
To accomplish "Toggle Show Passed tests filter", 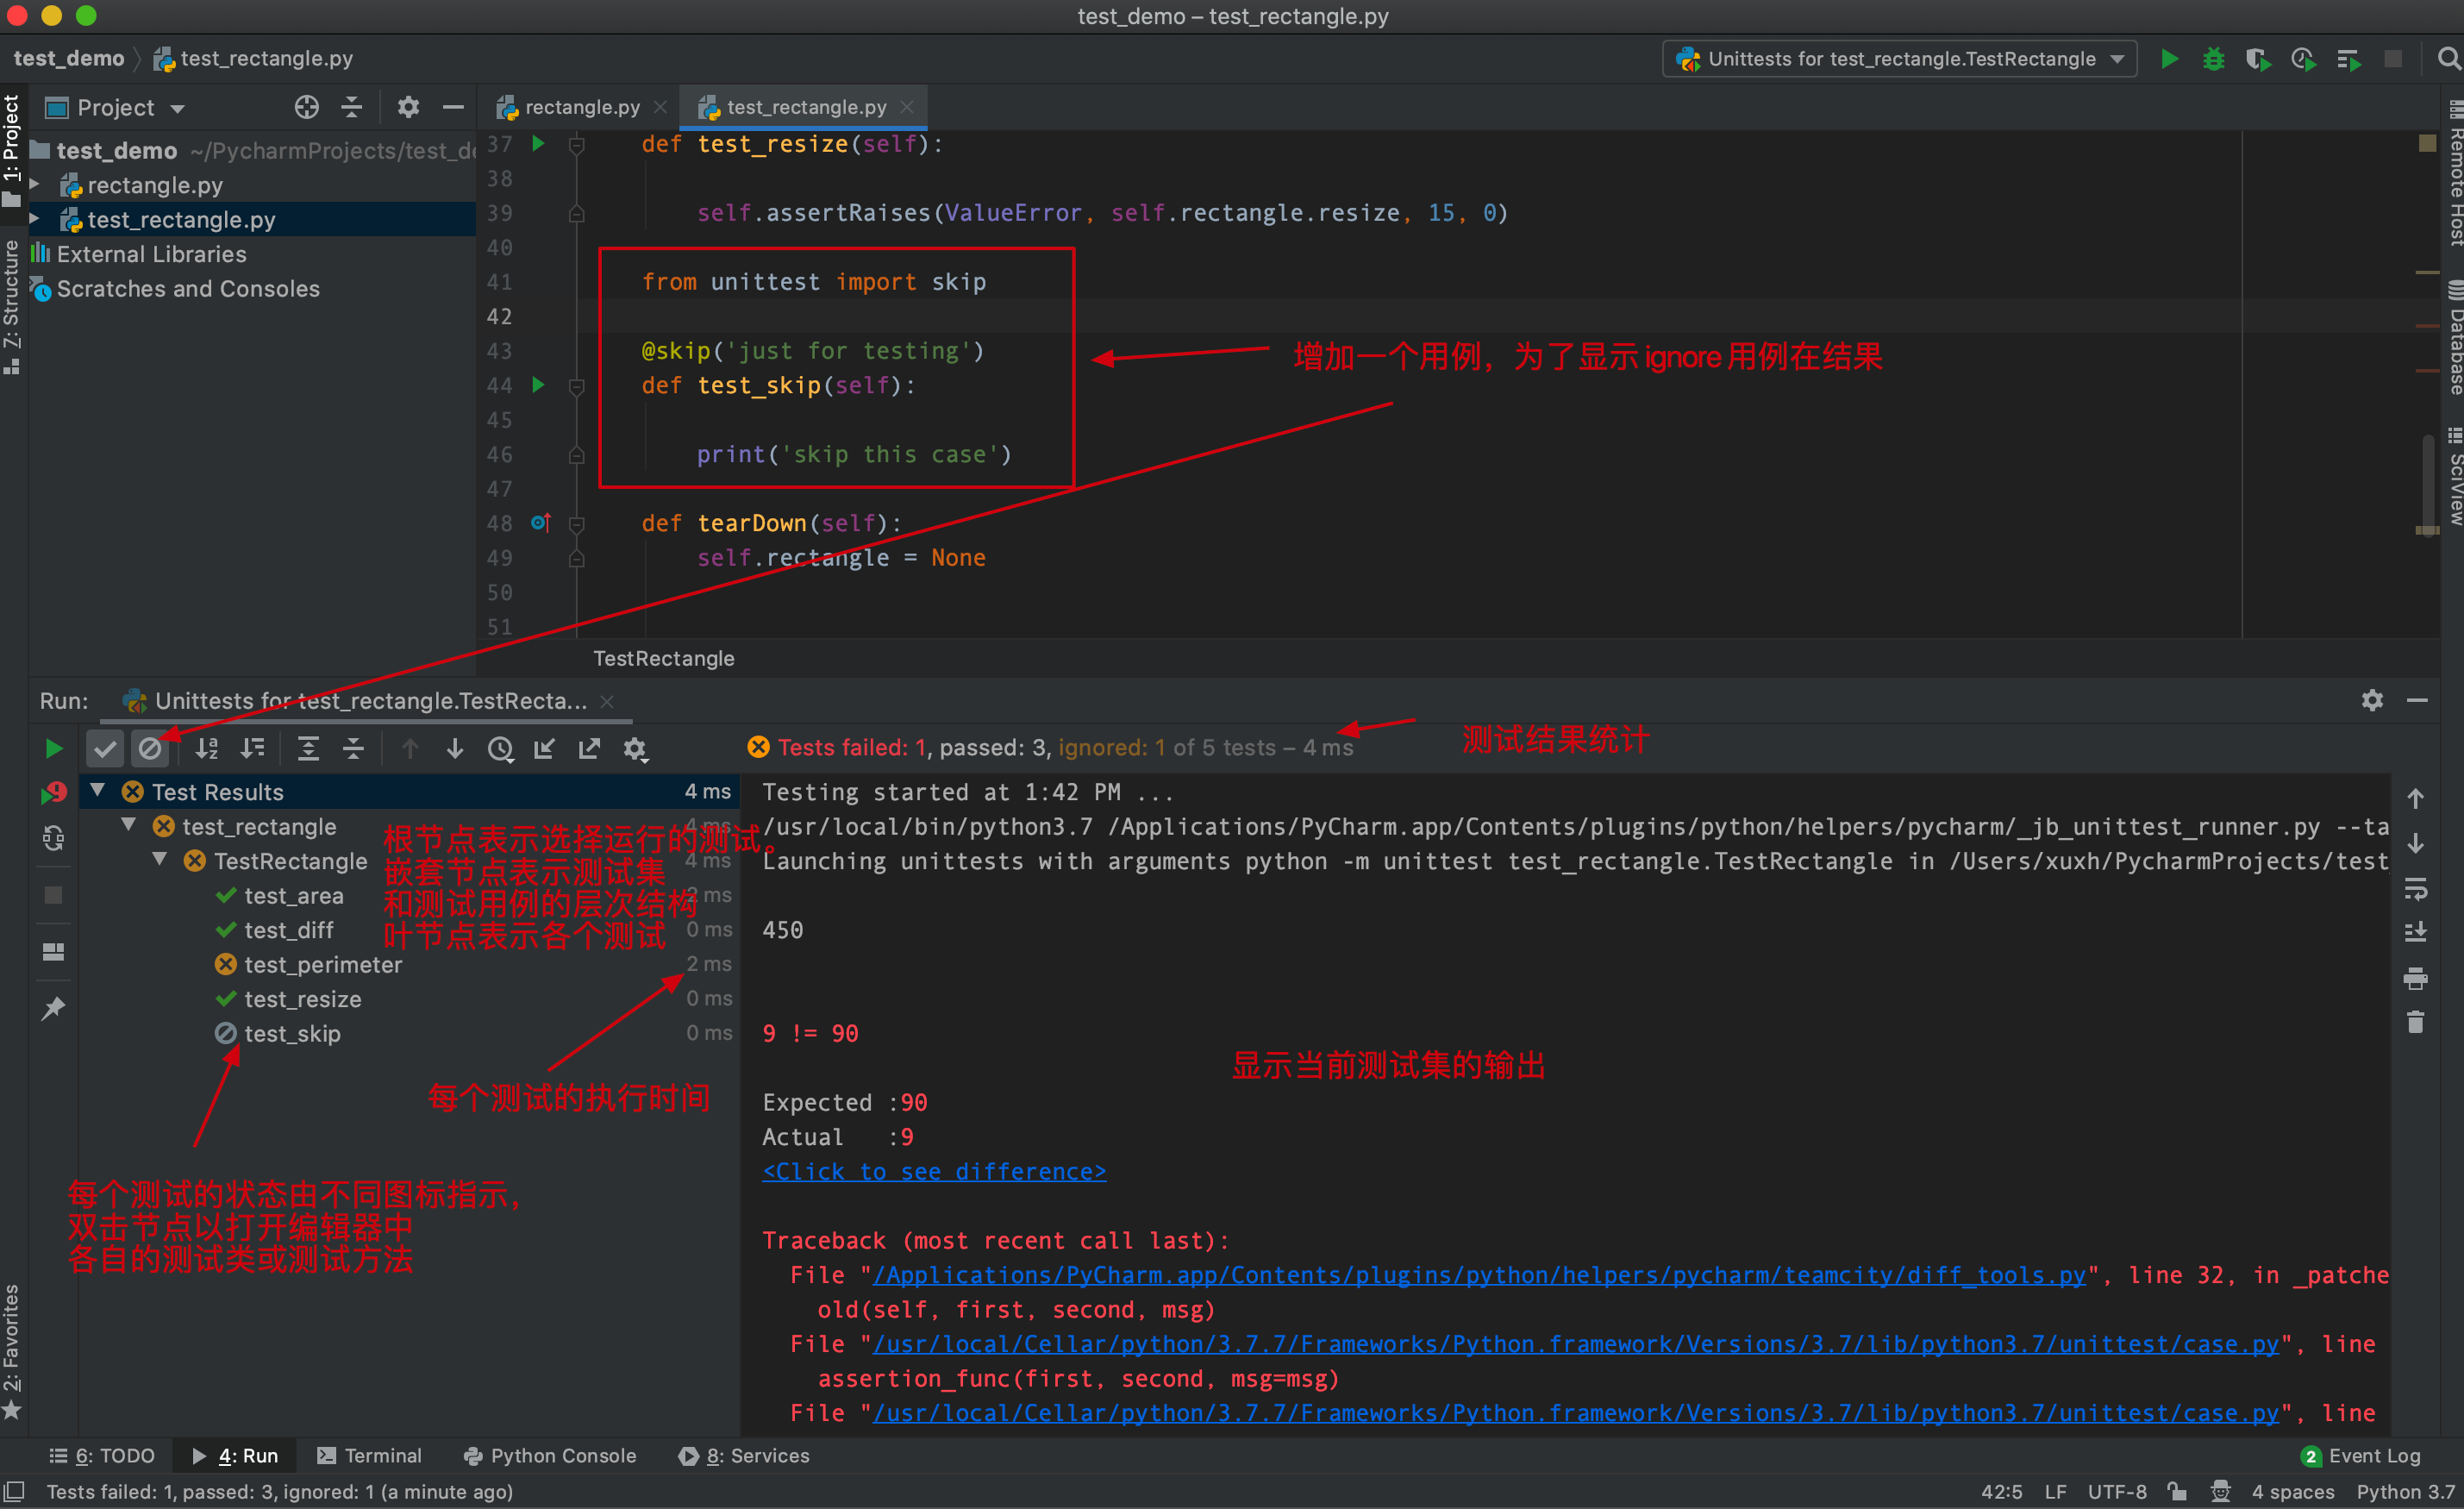I will tap(105, 748).
